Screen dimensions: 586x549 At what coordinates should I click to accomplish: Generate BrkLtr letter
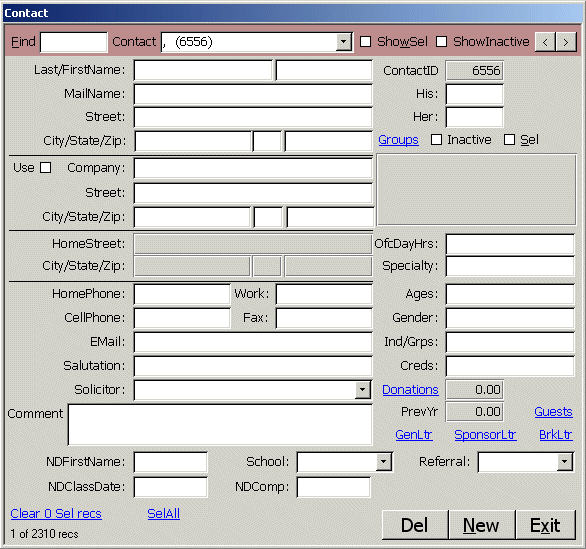[x=556, y=435]
